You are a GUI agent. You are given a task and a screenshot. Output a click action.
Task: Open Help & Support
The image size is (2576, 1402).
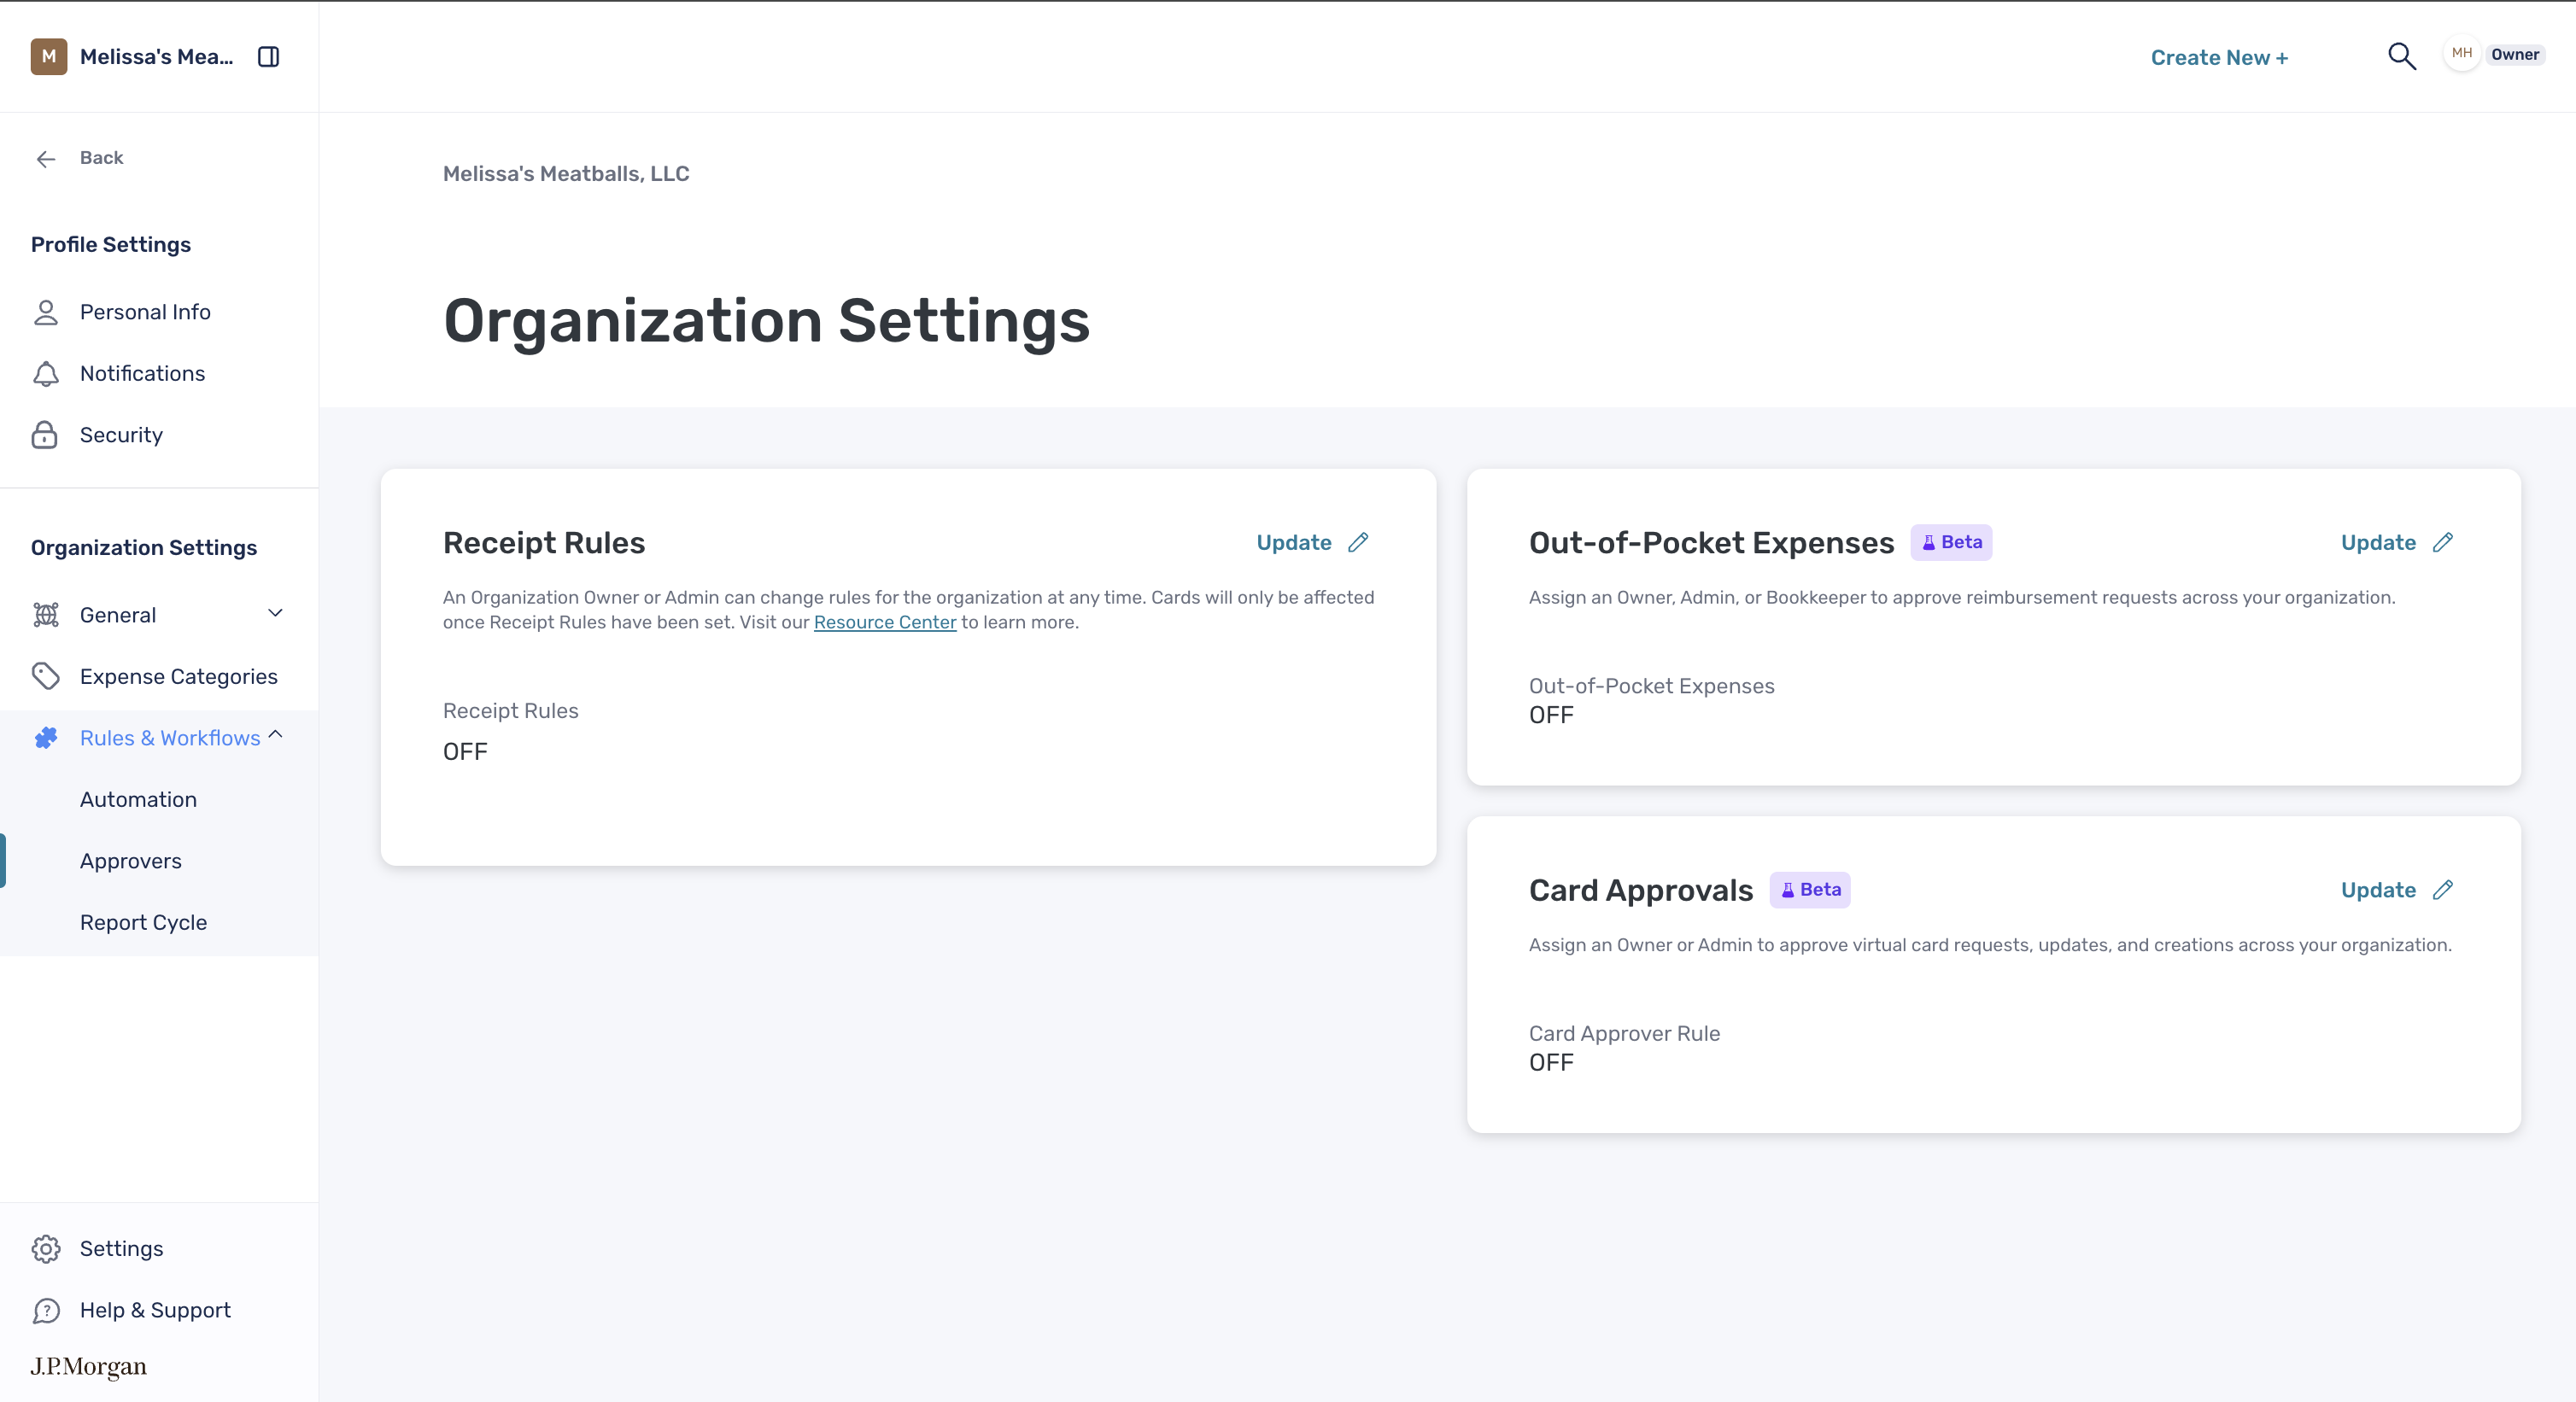click(155, 1310)
